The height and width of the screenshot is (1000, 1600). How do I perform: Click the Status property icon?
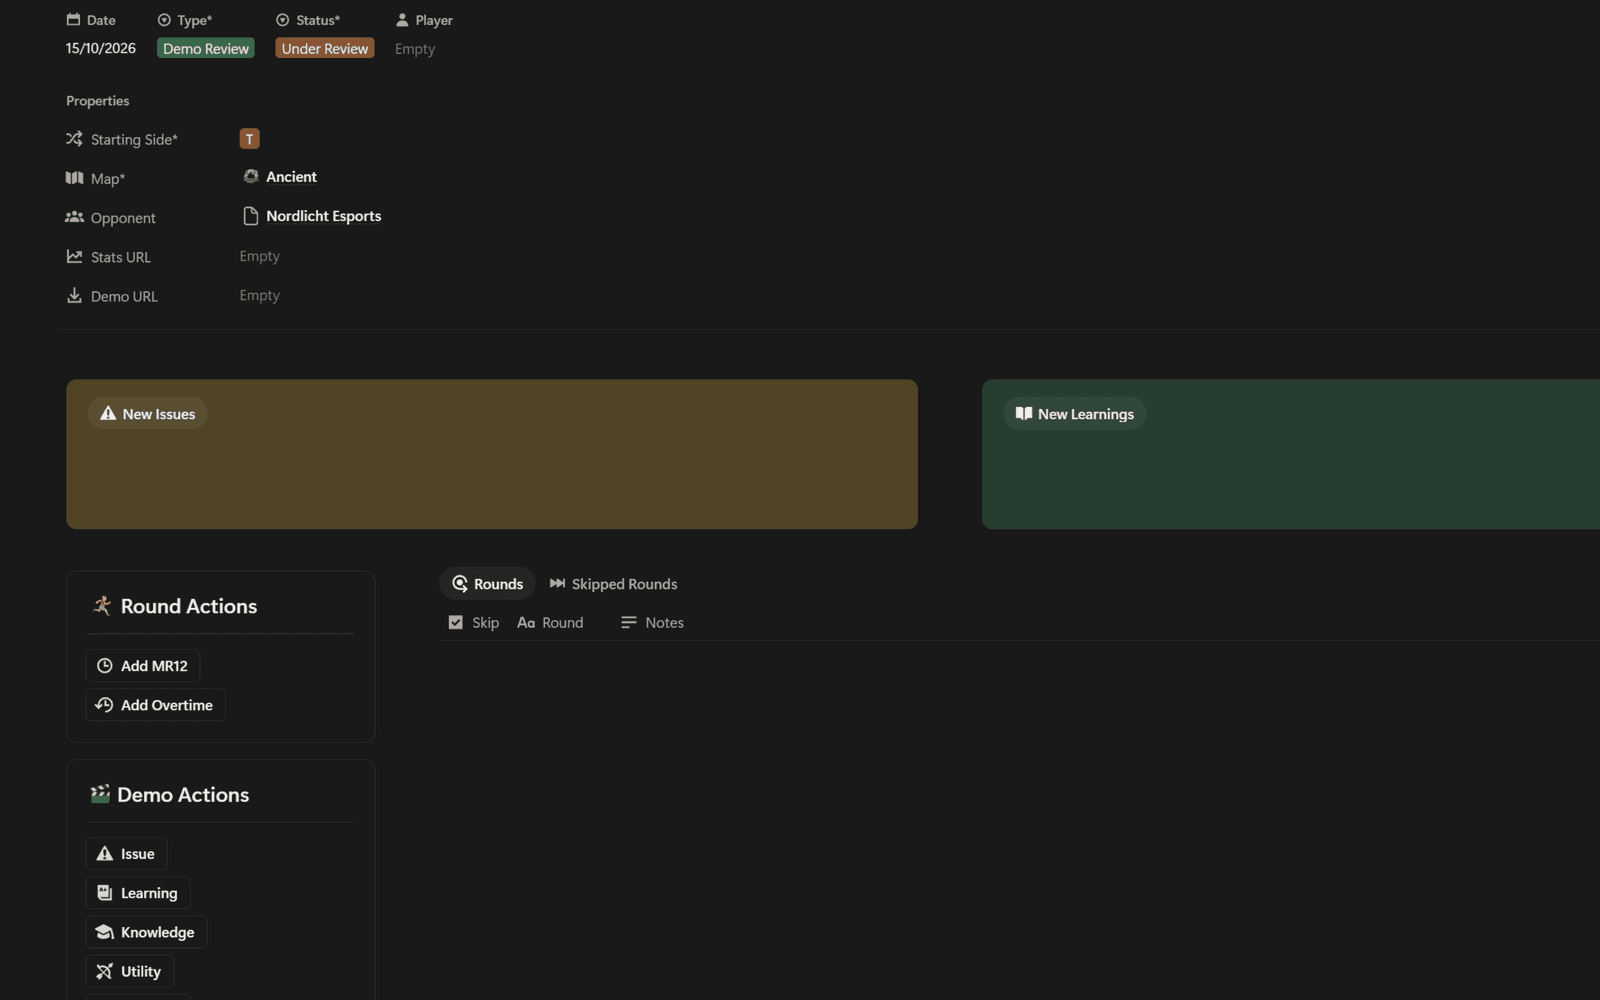pos(282,19)
